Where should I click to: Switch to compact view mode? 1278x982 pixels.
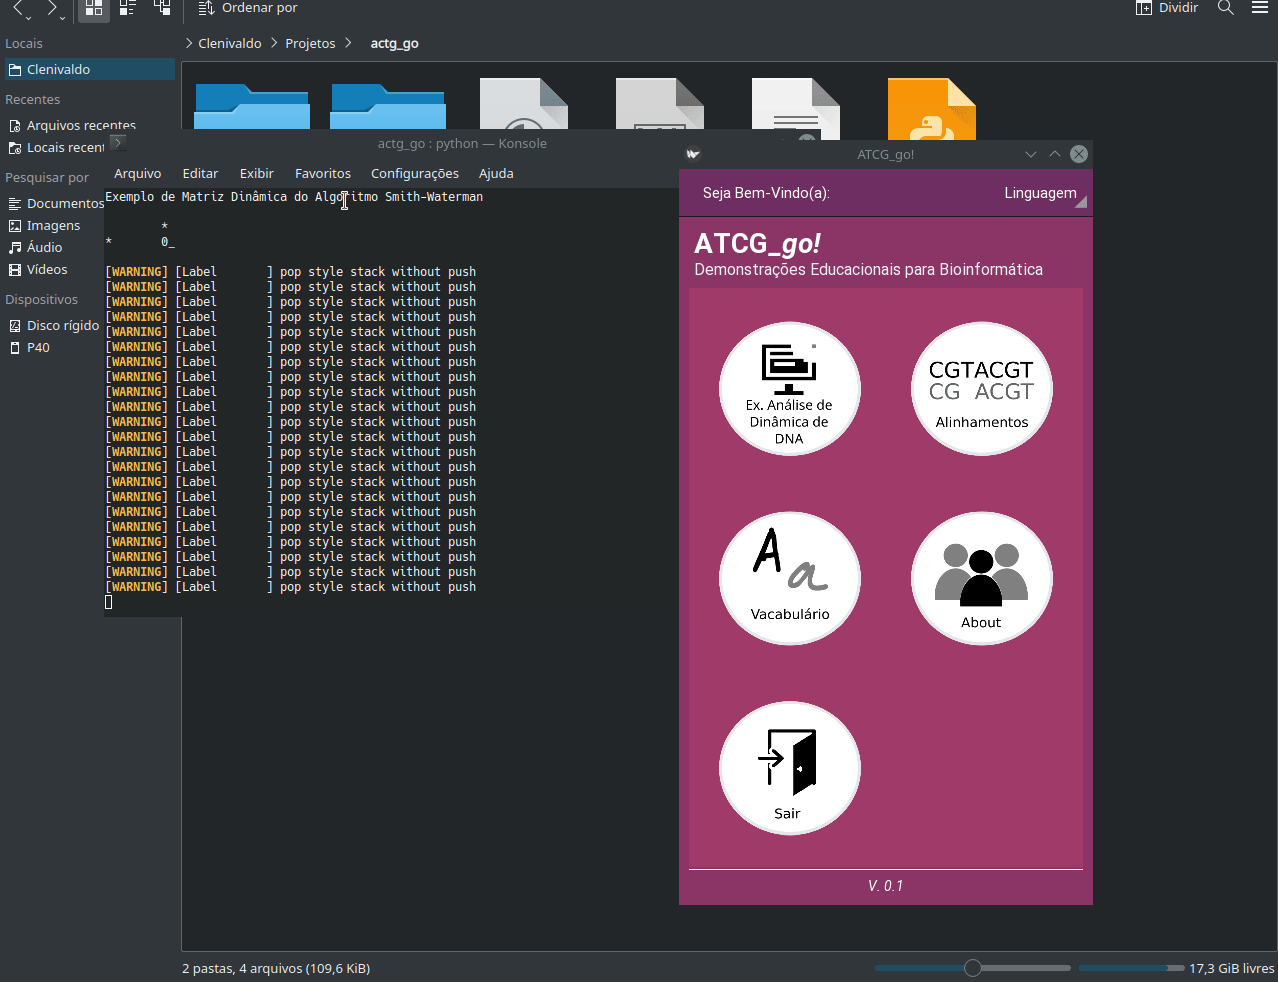point(128,9)
